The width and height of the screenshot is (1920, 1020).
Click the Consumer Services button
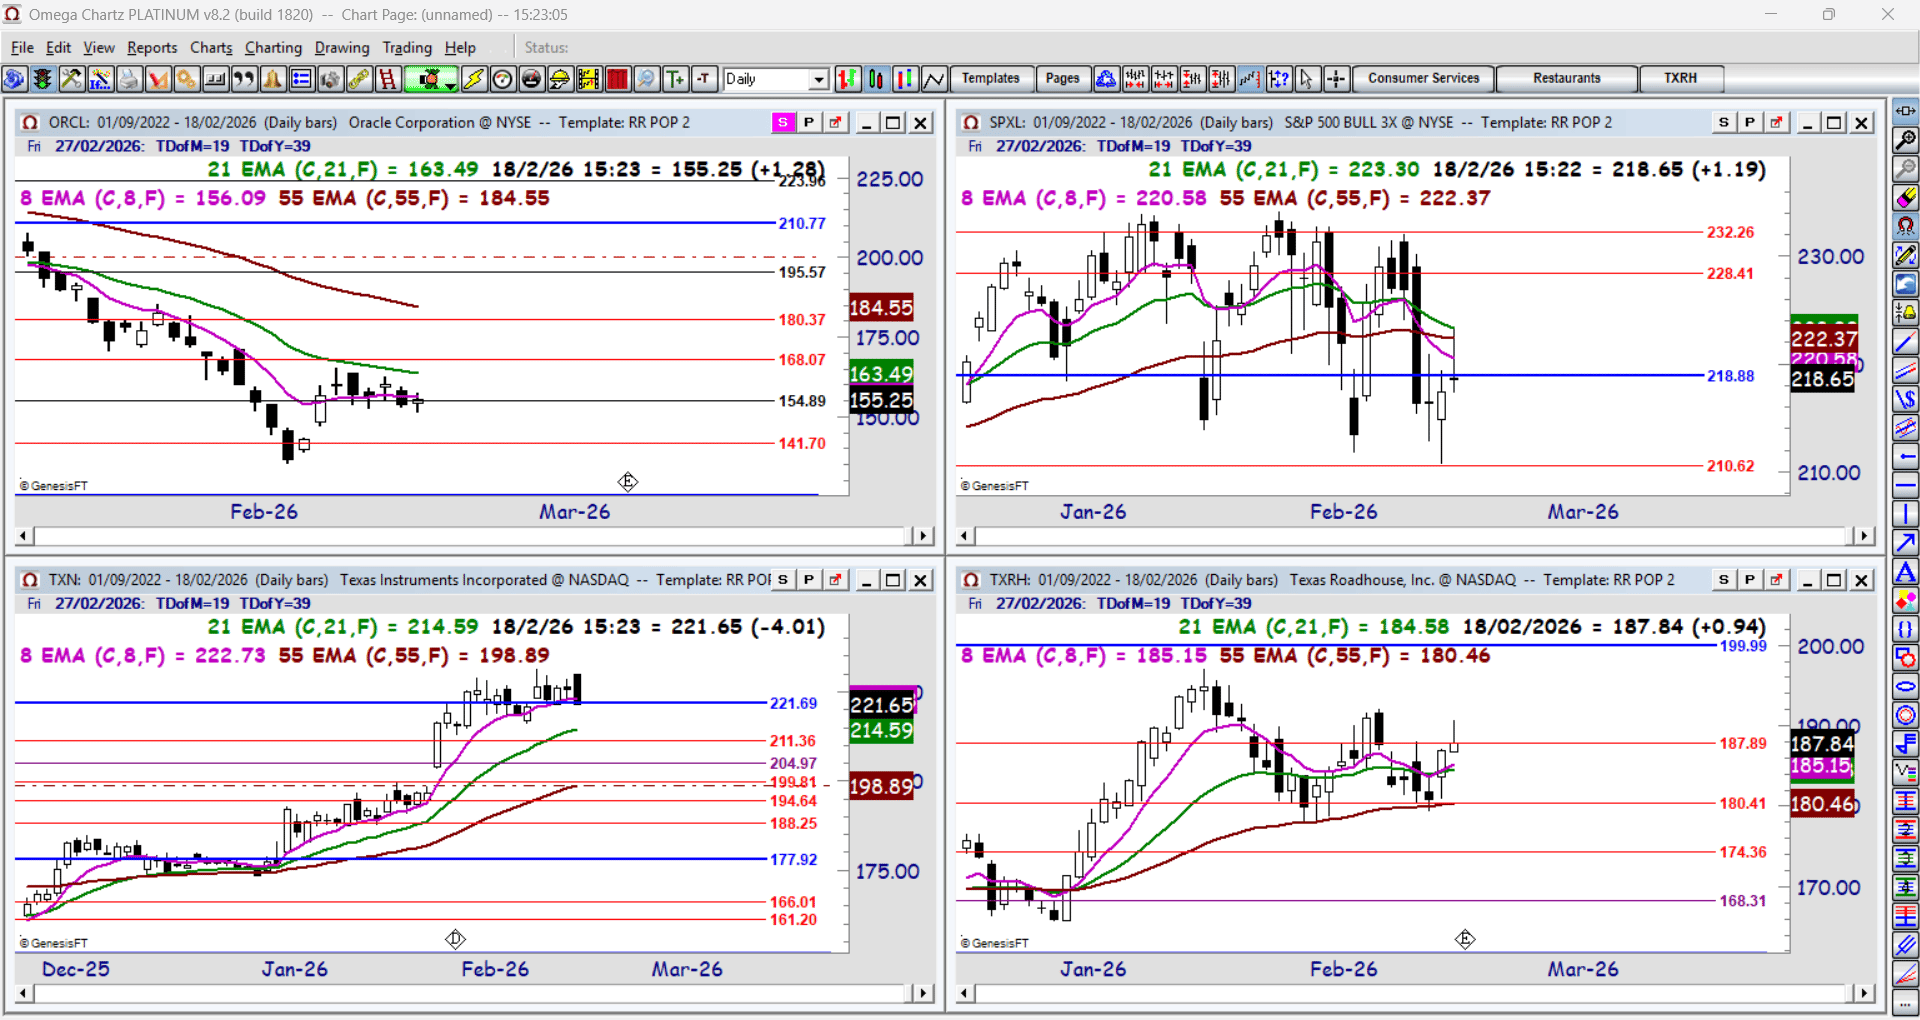coord(1424,78)
